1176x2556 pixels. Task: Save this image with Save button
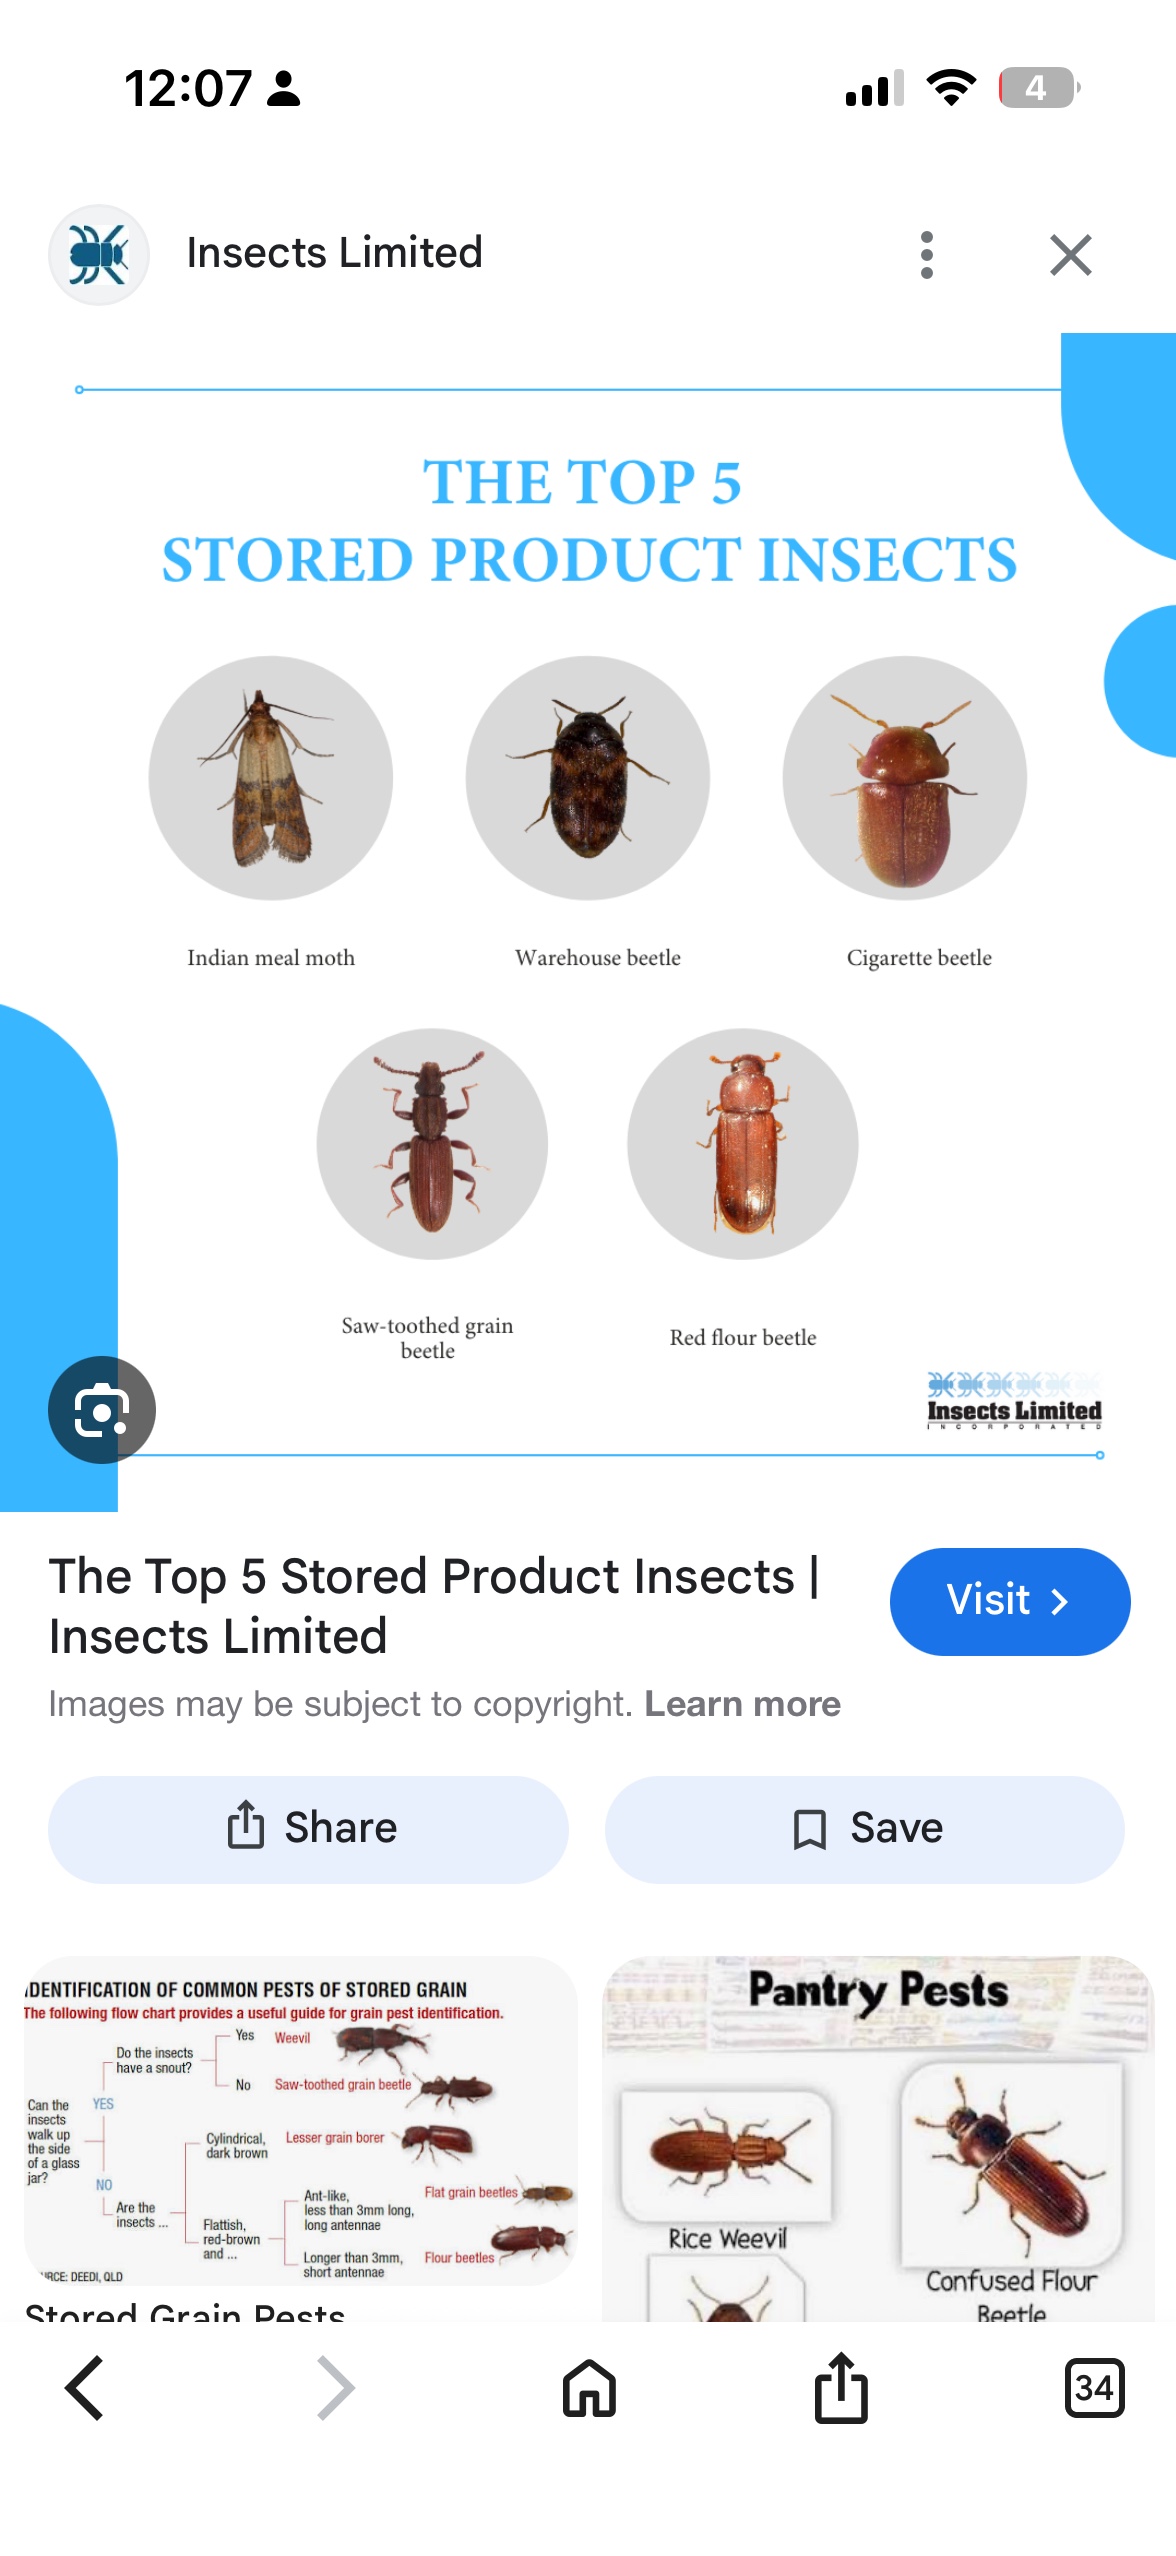click(864, 1829)
